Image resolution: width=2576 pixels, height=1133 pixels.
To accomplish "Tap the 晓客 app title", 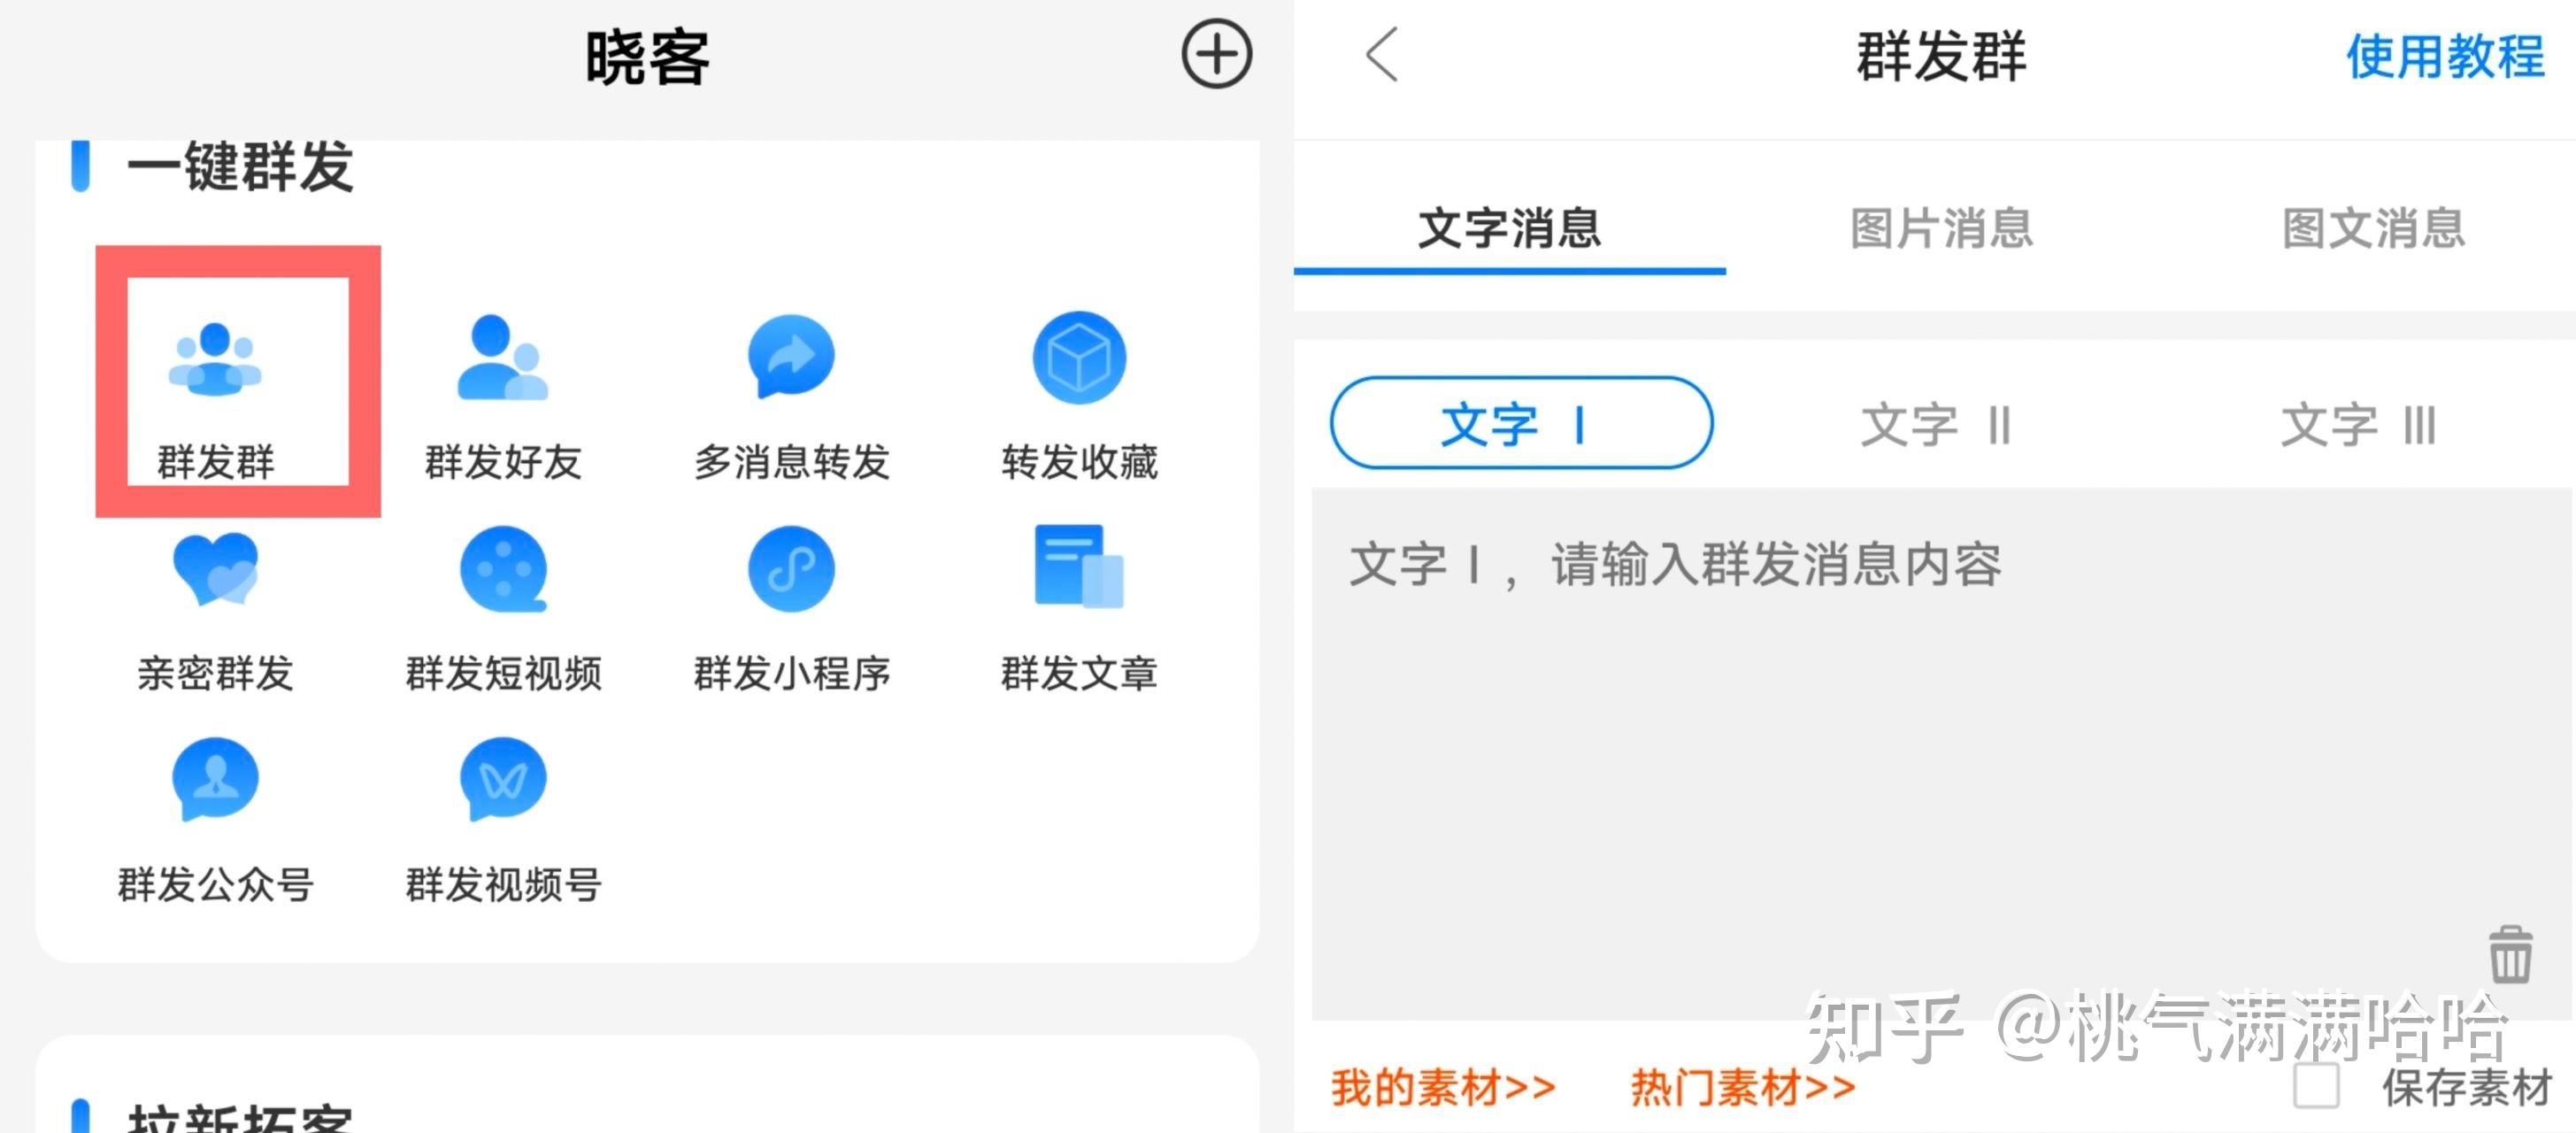I will click(647, 57).
